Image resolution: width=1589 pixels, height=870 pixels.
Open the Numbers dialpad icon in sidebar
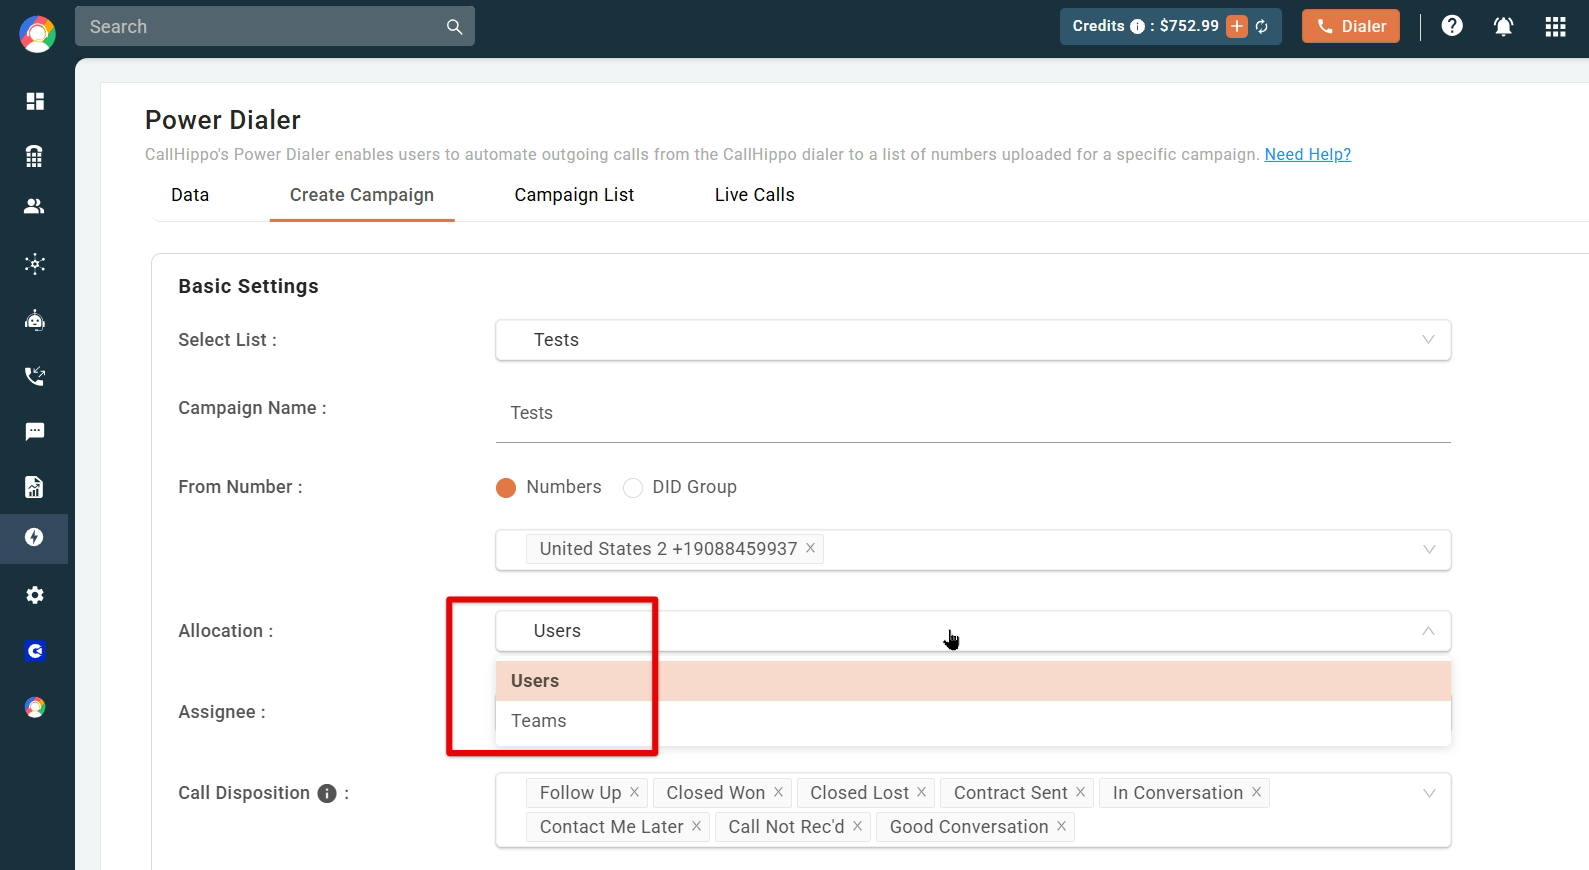[35, 156]
